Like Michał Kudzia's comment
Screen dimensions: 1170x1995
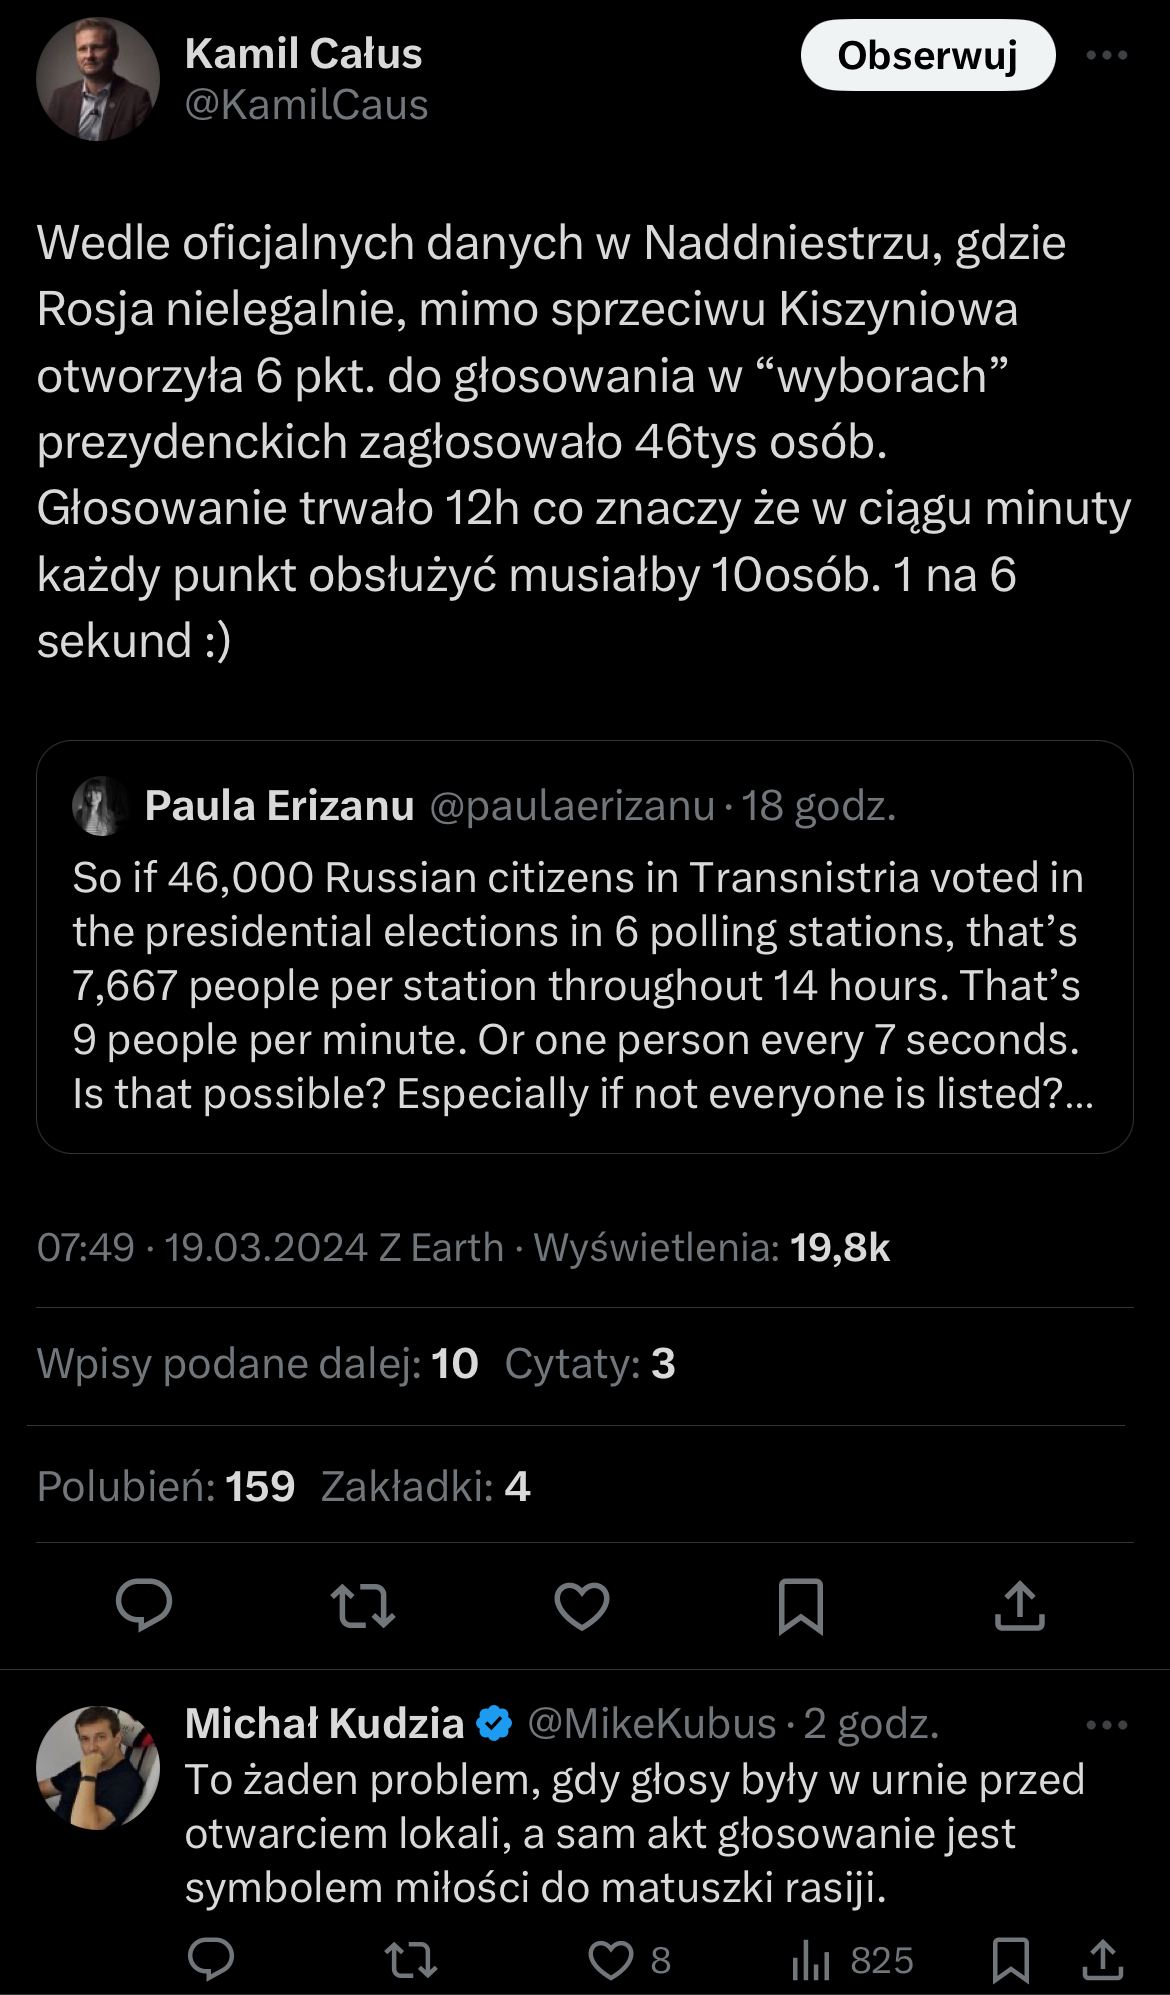point(611,1960)
